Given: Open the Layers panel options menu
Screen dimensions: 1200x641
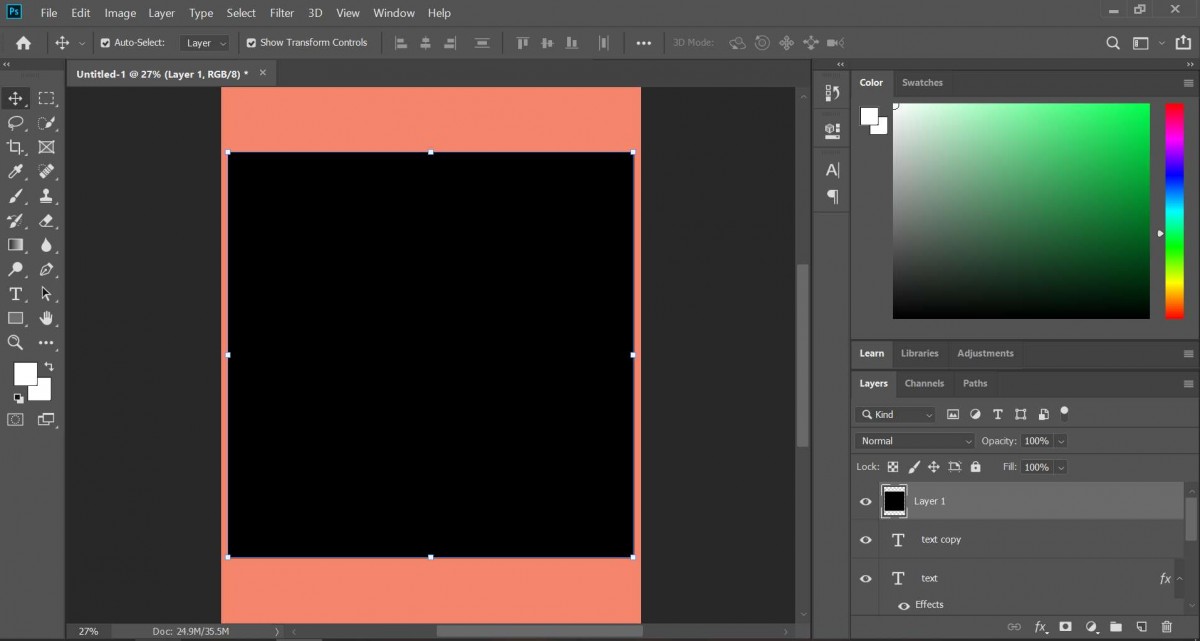Looking at the screenshot, I should pyautogui.click(x=1188, y=383).
